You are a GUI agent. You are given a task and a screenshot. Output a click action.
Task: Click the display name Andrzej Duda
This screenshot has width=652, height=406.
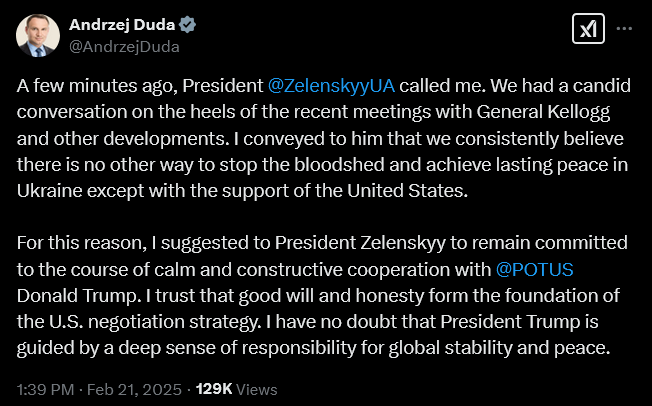(110, 24)
